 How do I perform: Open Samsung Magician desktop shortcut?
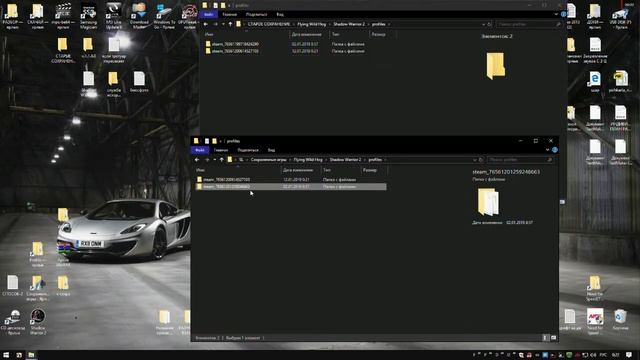[x=89, y=16]
